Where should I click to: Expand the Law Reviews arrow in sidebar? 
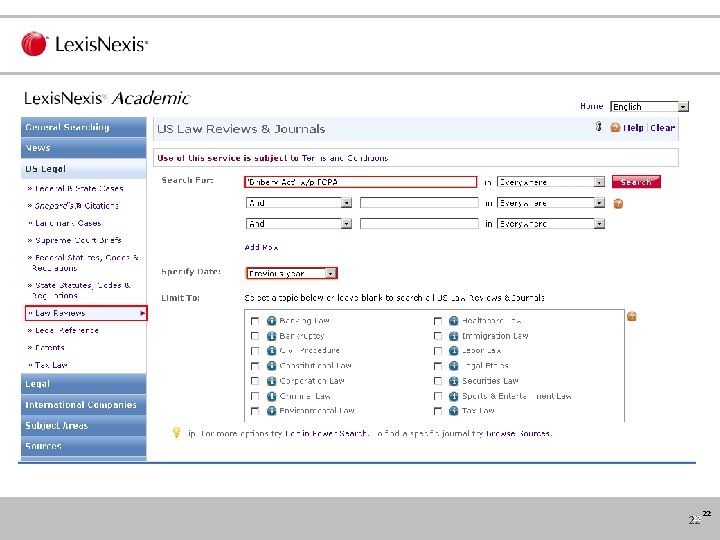142,313
